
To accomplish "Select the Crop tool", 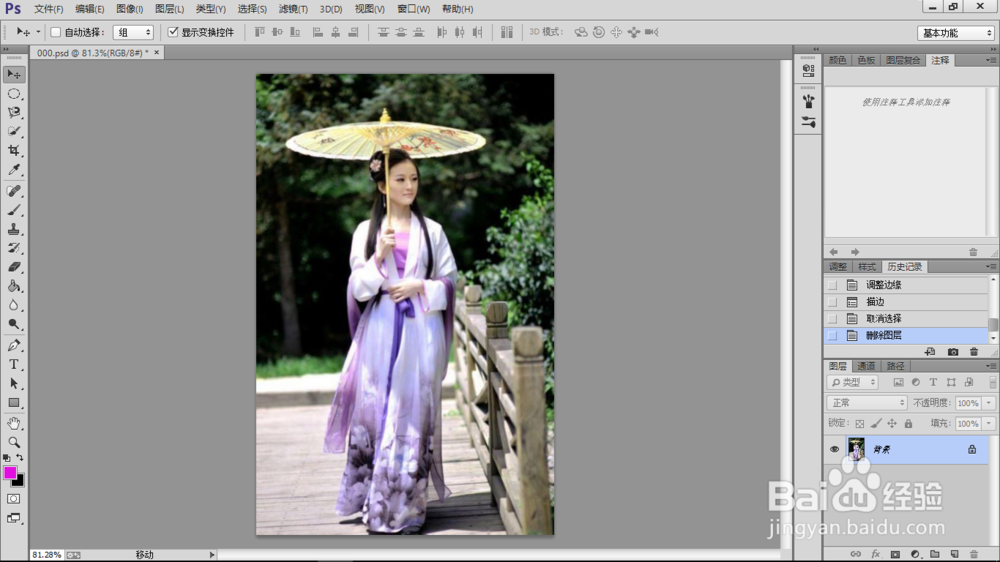I will (13, 151).
